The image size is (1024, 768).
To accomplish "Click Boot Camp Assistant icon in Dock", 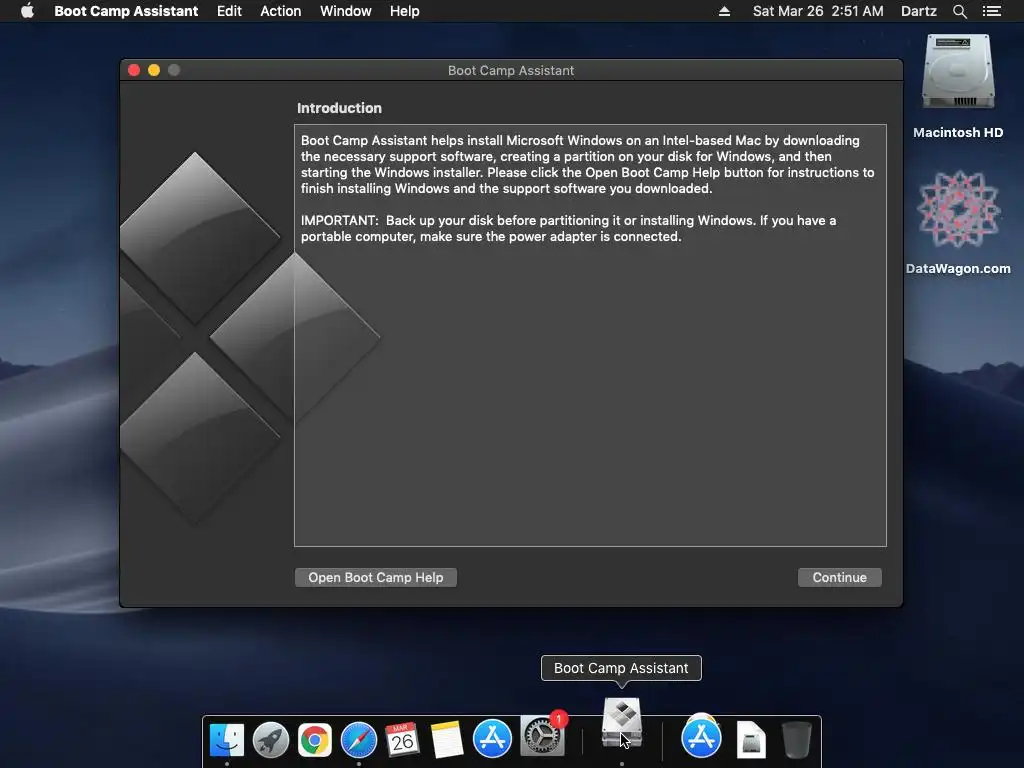I will [622, 722].
